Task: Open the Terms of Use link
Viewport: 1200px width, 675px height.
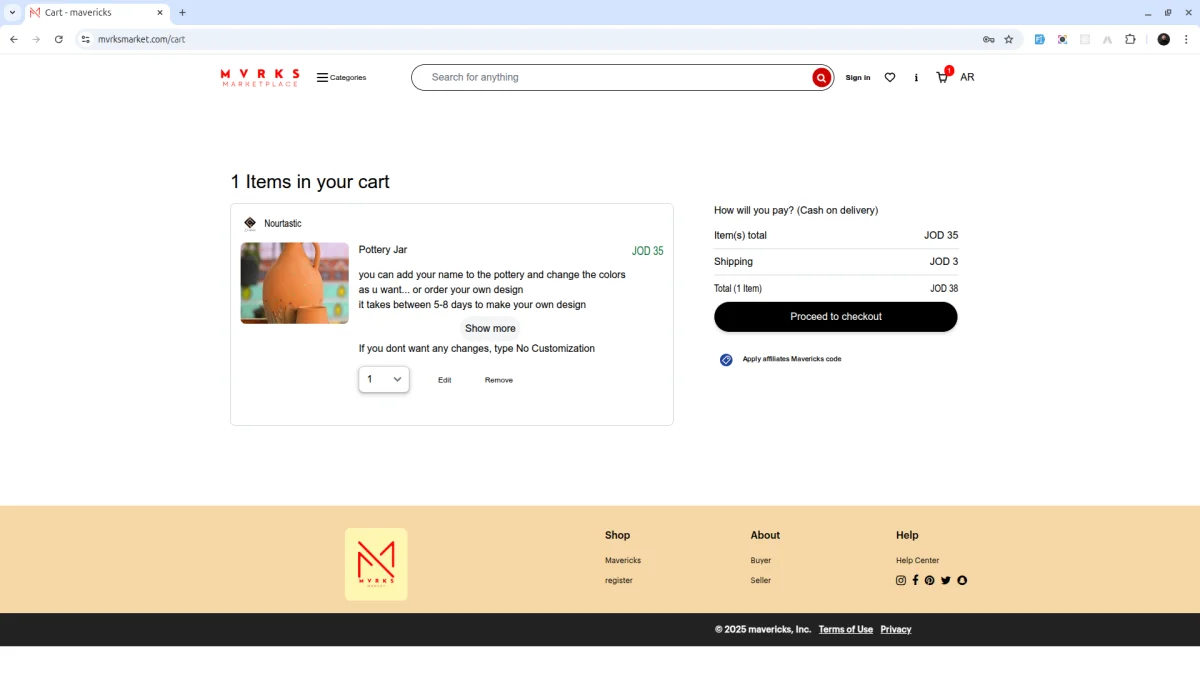Action: click(x=846, y=629)
